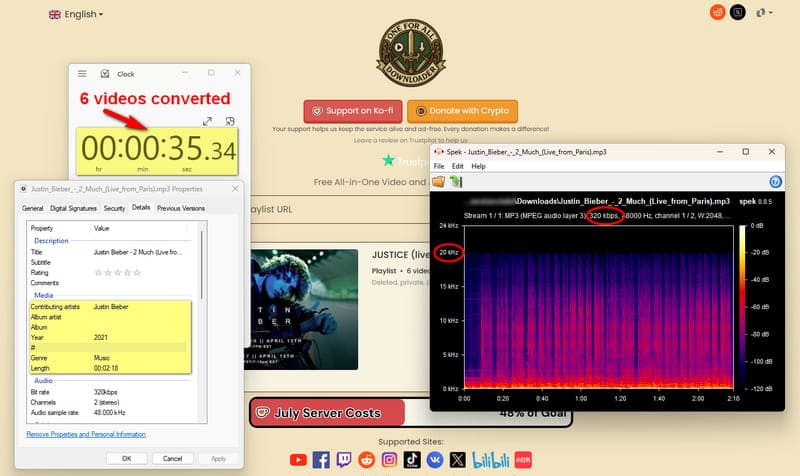This screenshot has width=800, height=476.
Task: Click OK in the Properties dialog
Action: coord(127,459)
